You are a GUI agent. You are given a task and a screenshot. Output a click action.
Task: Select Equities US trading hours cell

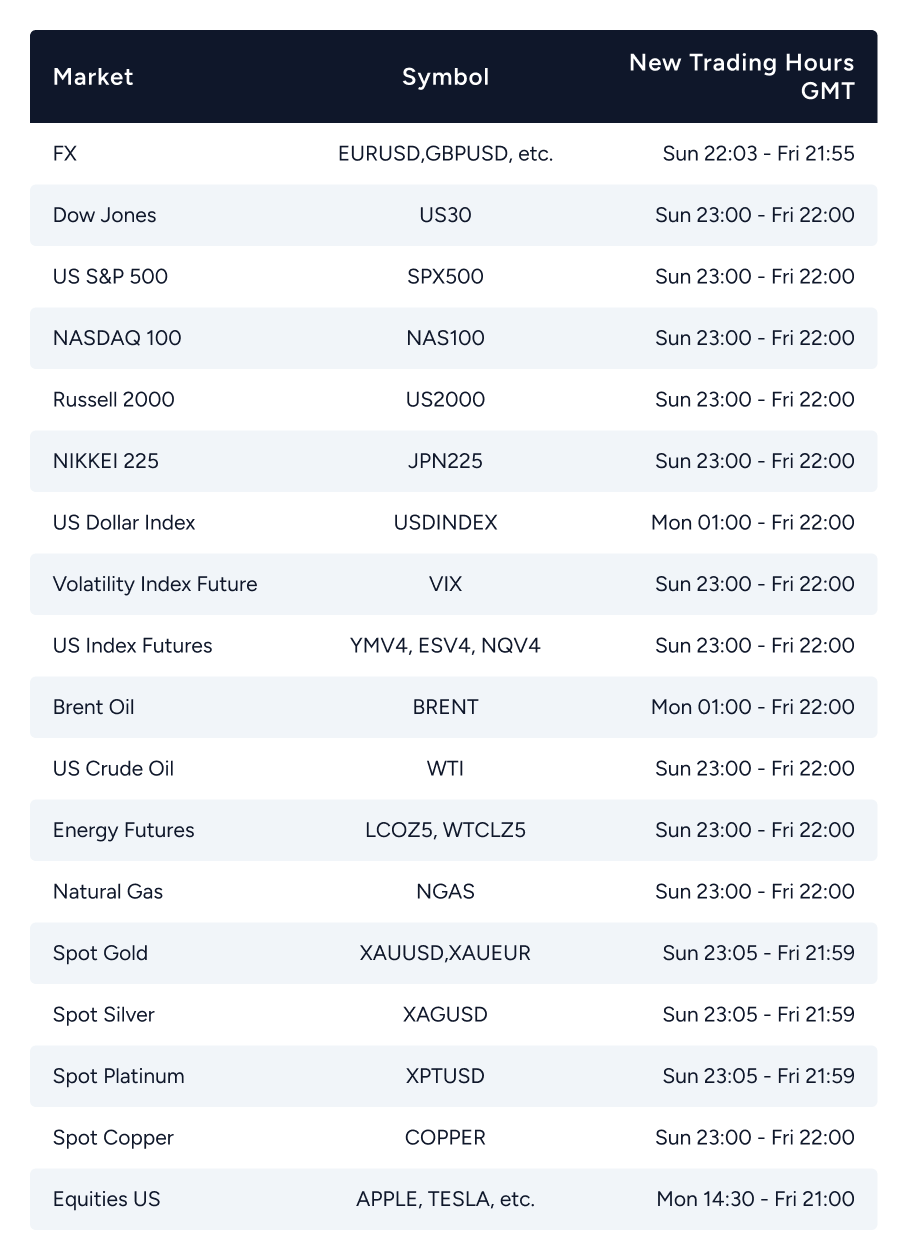(755, 1199)
